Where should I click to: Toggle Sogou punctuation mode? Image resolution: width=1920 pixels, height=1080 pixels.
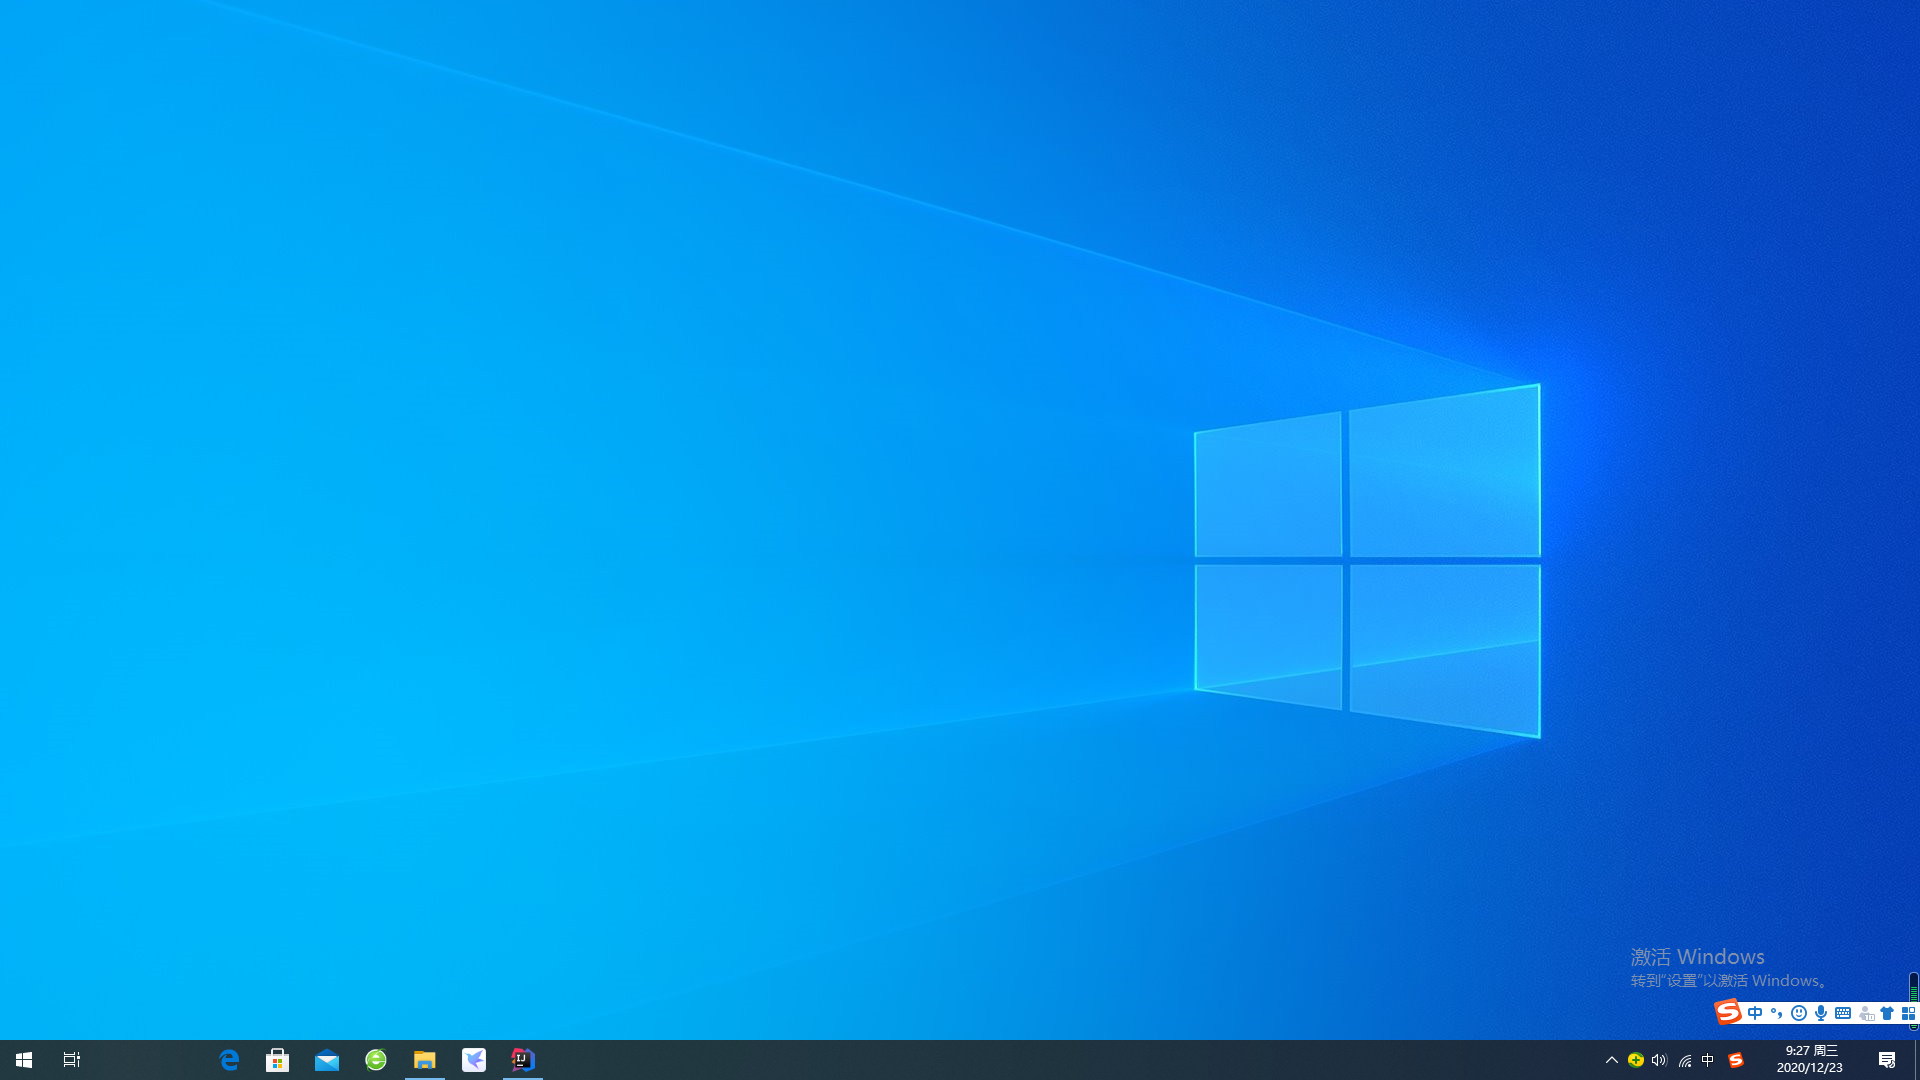[x=1777, y=1013]
